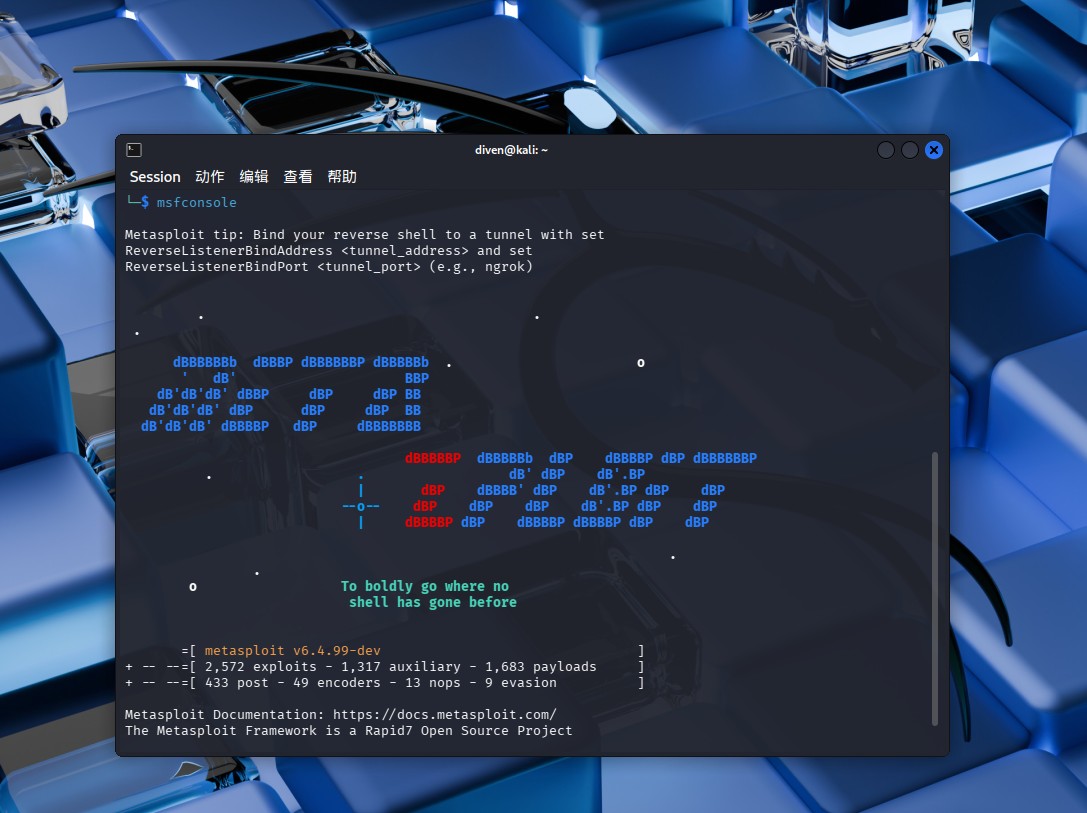Viewport: 1087px width, 813px height.
Task: Open the 动作 menu
Action: pyautogui.click(x=209, y=177)
